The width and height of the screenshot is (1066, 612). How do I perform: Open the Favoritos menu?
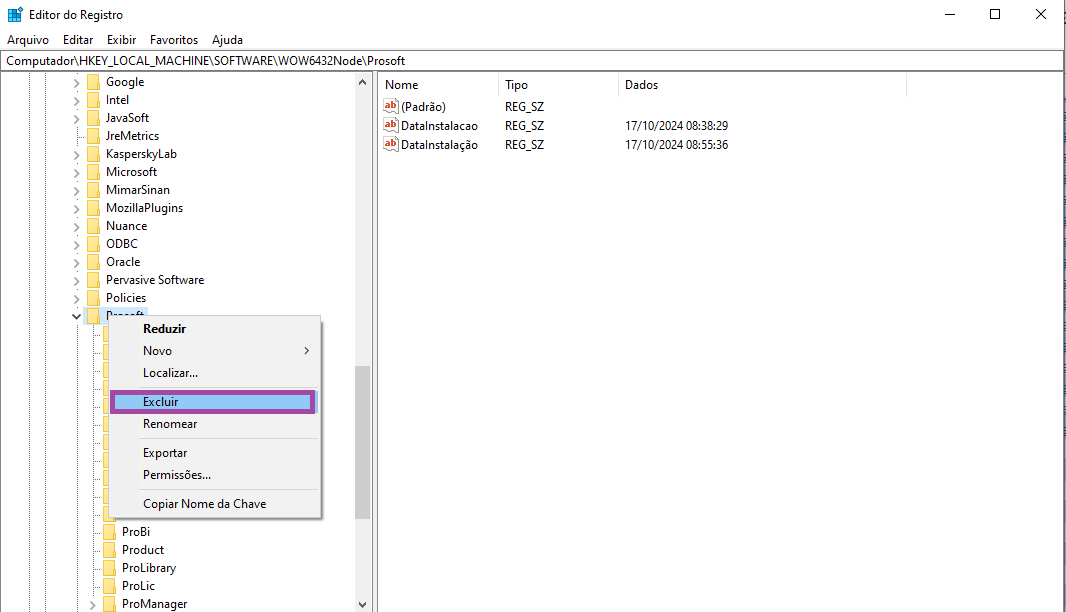pos(174,40)
